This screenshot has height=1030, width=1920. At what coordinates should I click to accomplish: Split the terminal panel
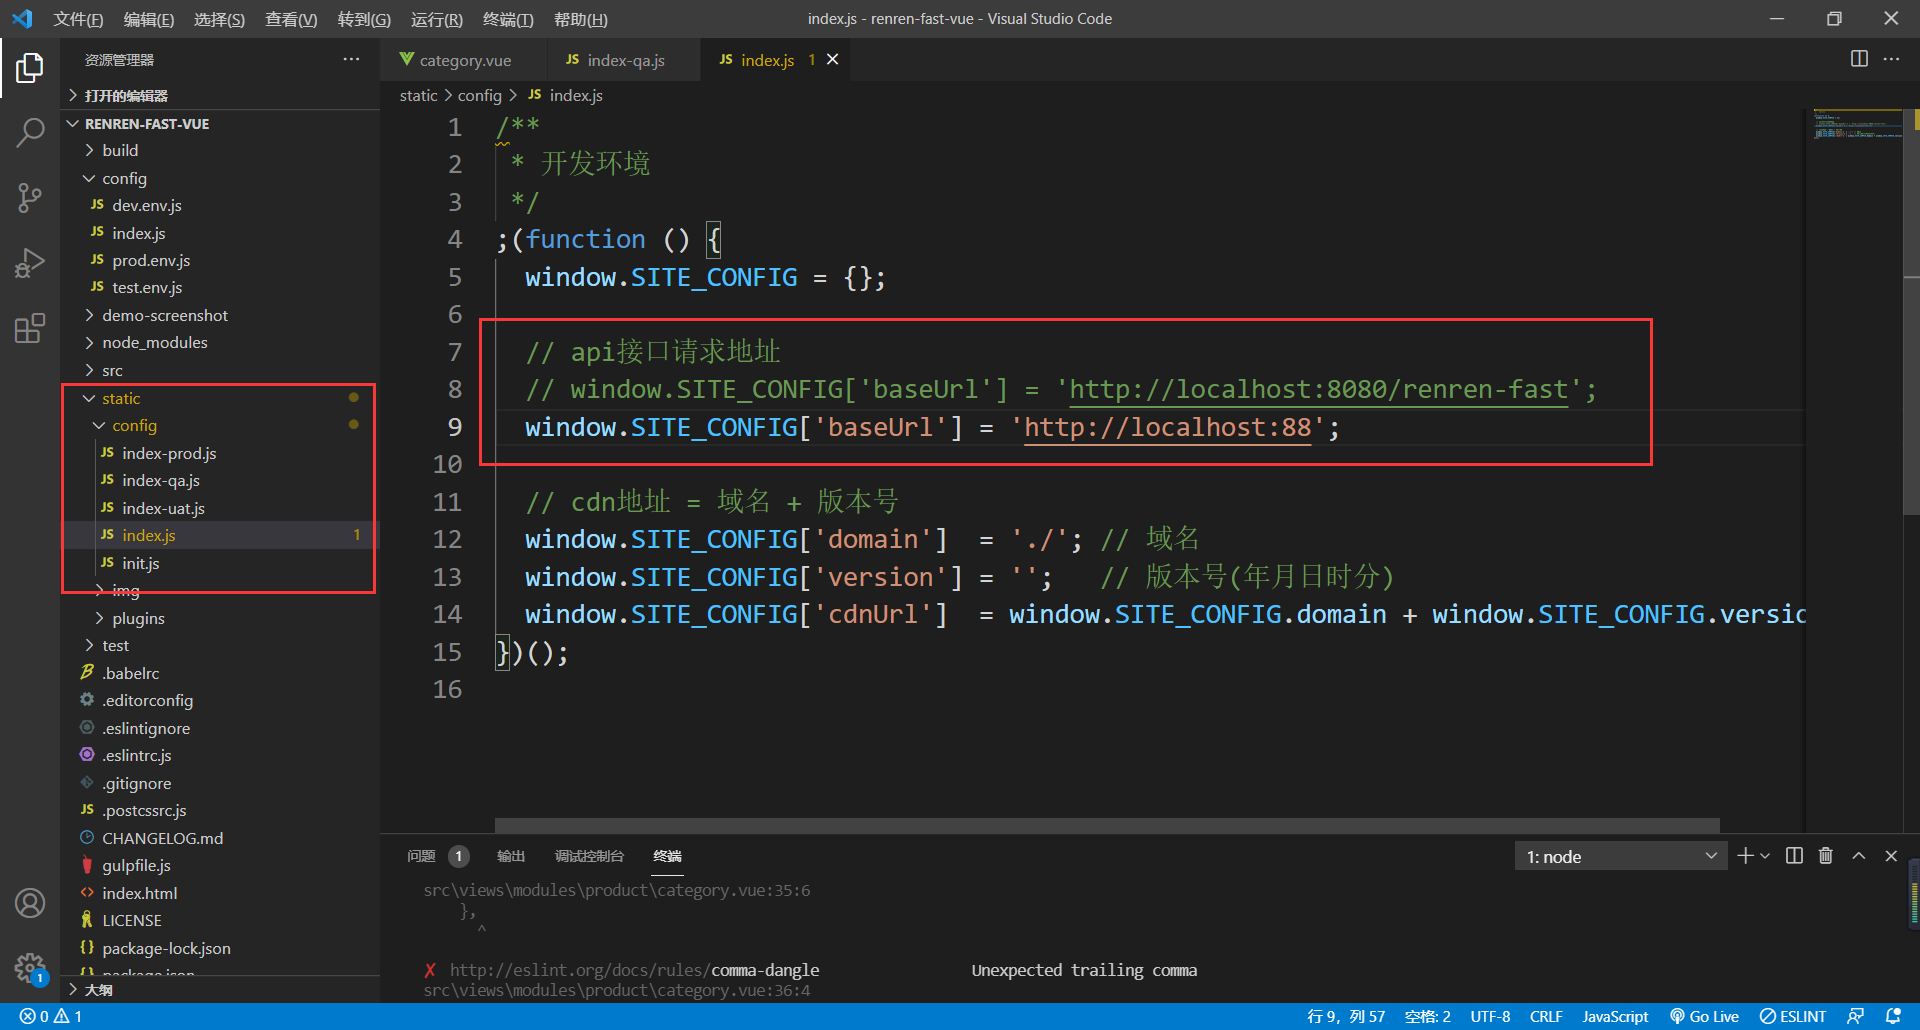[1794, 856]
